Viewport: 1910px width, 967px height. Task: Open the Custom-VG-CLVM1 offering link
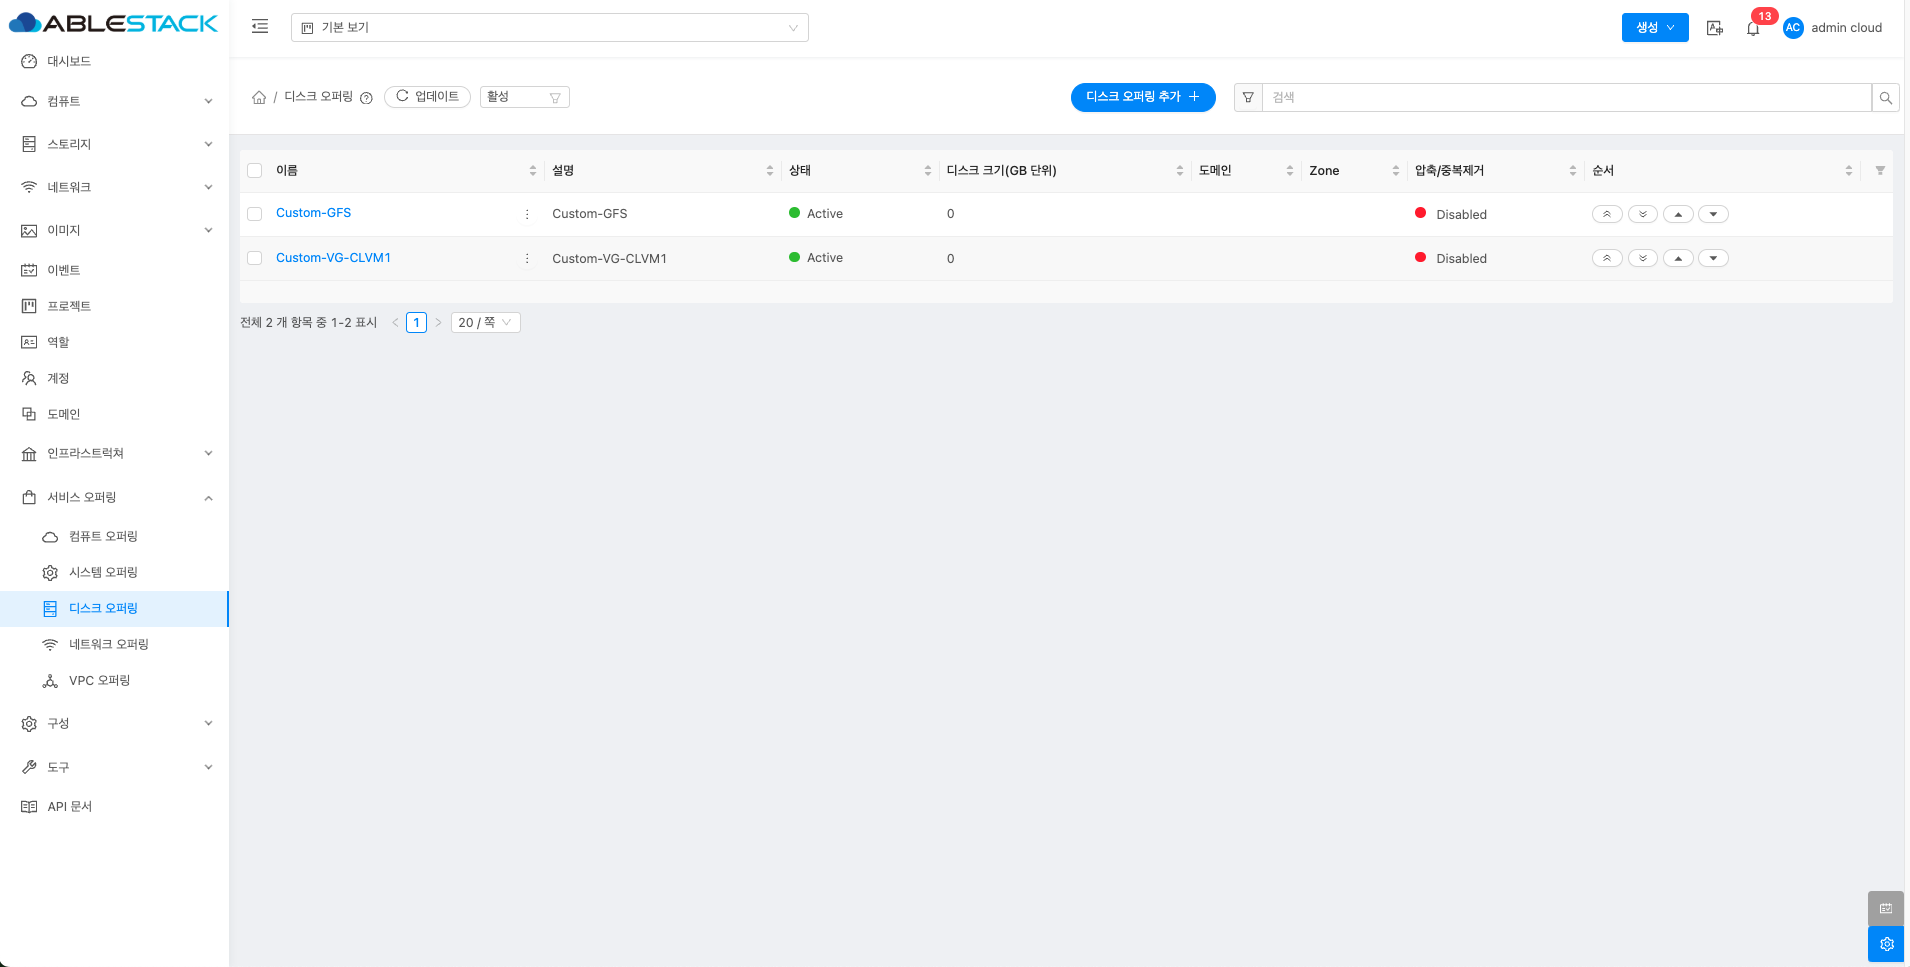click(333, 258)
